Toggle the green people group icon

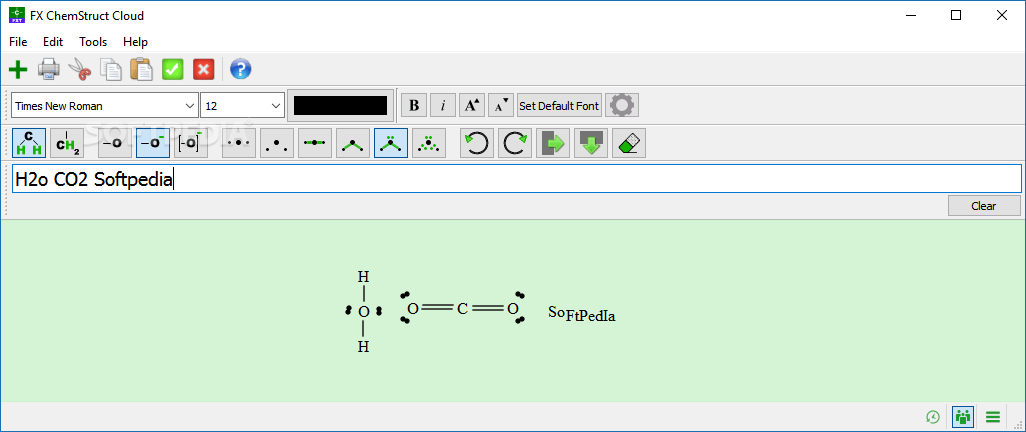click(963, 416)
